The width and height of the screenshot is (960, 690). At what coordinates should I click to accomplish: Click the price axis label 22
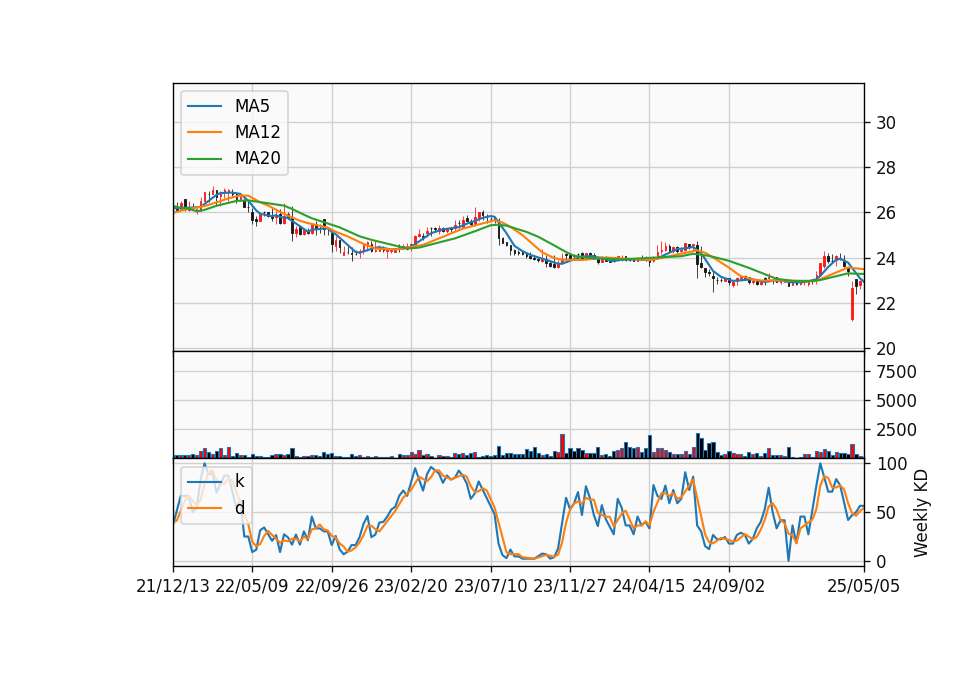tap(885, 304)
